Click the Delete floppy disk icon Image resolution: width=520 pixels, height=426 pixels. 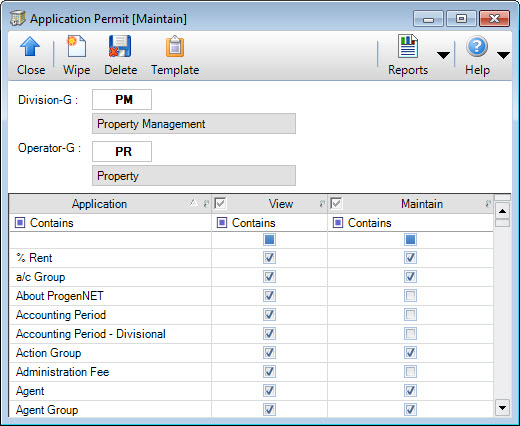pyautogui.click(x=120, y=46)
